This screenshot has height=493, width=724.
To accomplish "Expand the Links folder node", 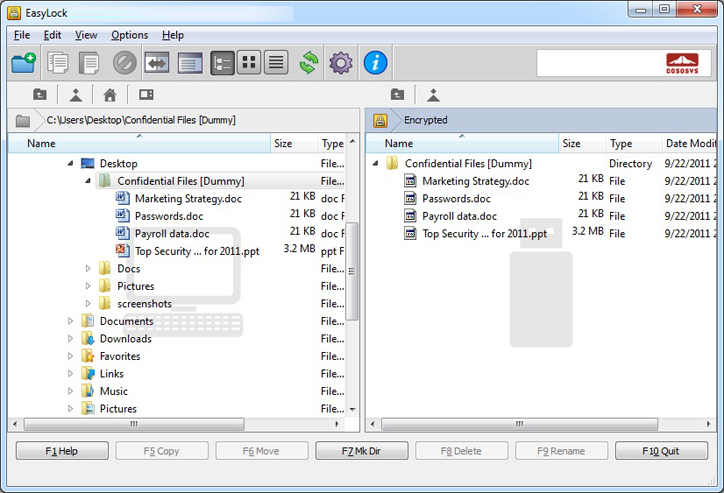I will coord(70,373).
